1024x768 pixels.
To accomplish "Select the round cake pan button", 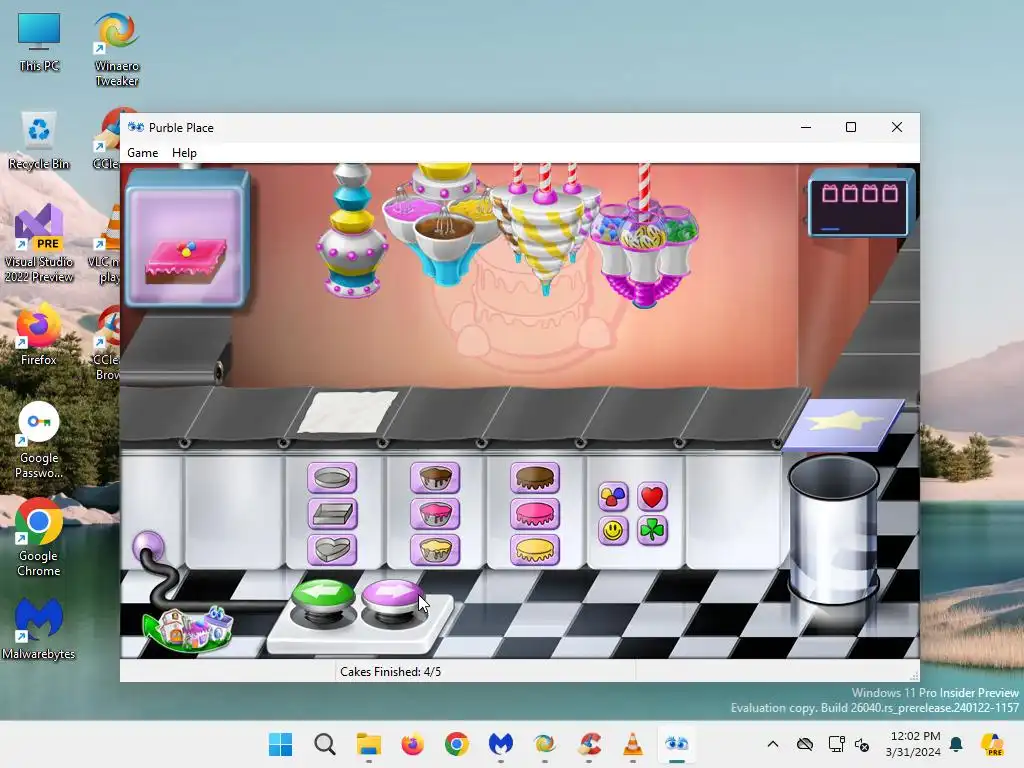I will (332, 478).
